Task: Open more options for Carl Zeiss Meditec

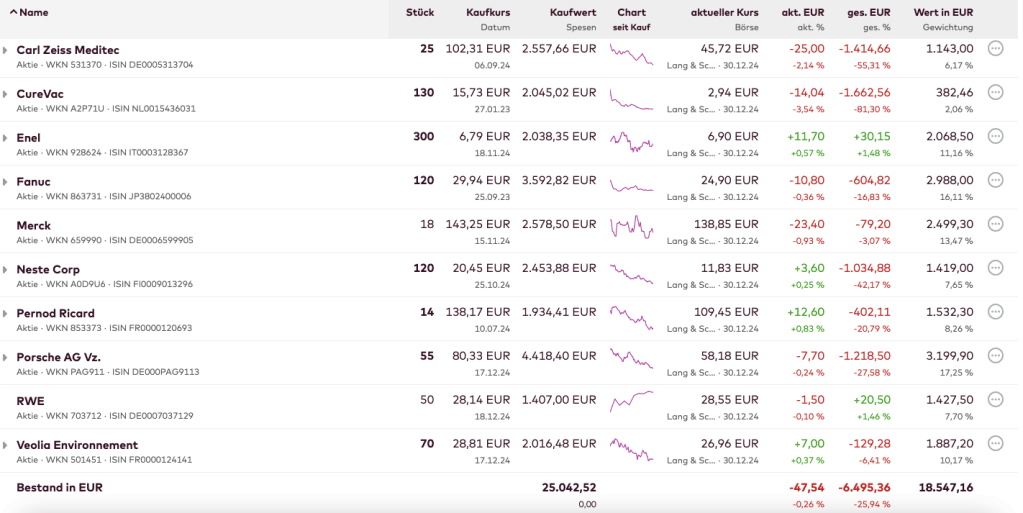Action: (x=995, y=48)
